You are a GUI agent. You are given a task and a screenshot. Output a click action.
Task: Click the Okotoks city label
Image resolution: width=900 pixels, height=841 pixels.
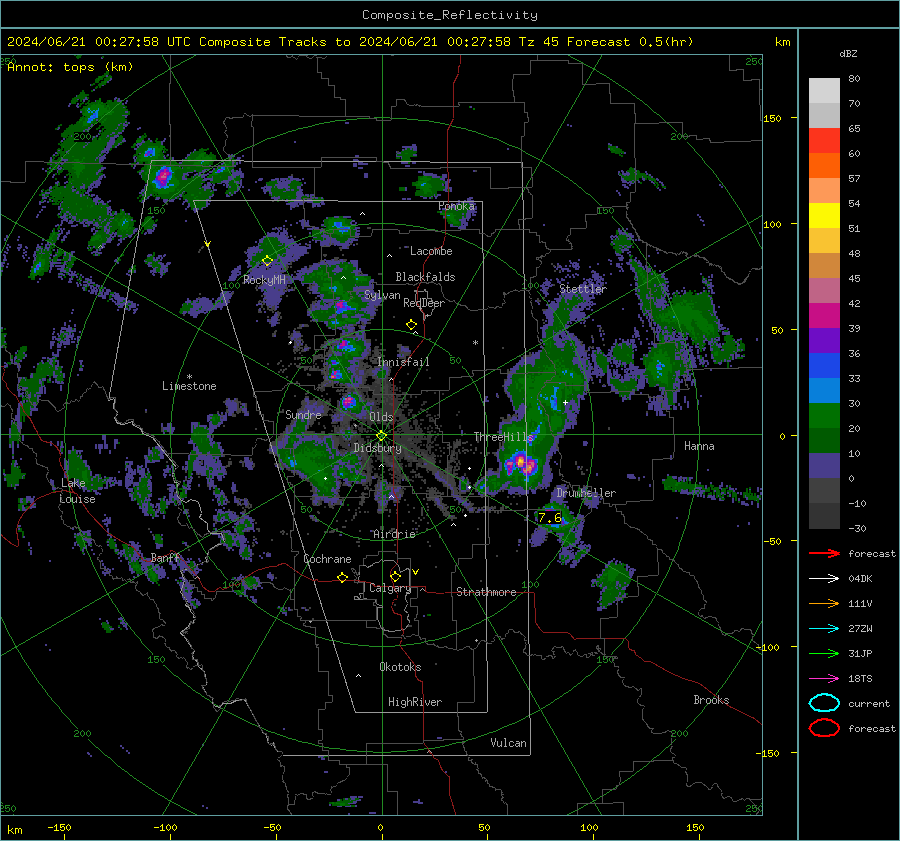pos(400,667)
